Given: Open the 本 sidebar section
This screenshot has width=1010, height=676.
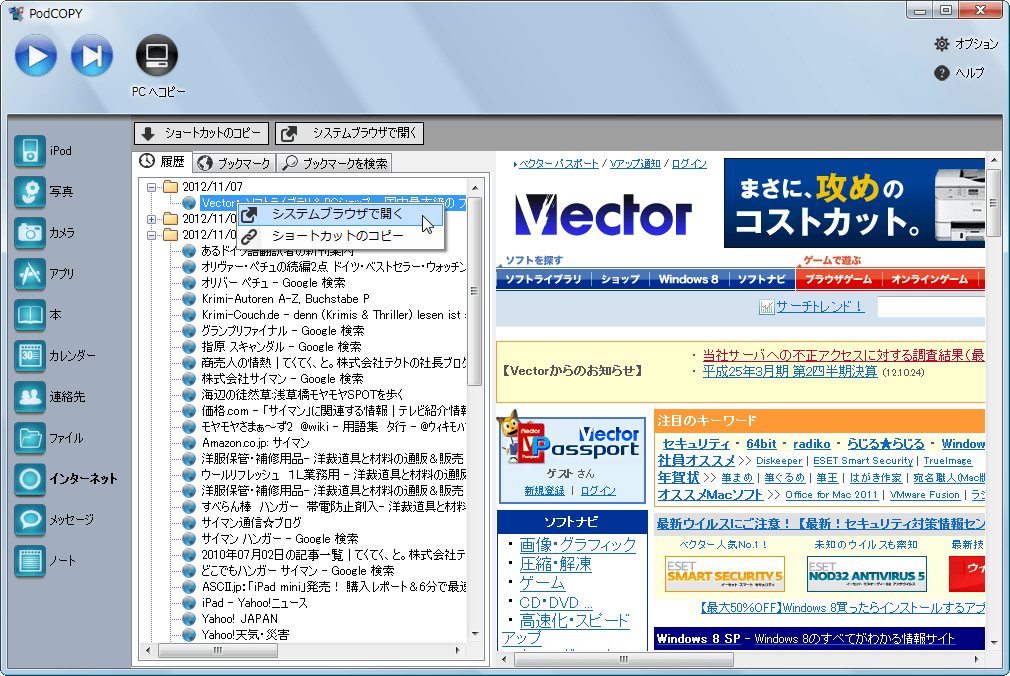Looking at the screenshot, I should [37, 315].
